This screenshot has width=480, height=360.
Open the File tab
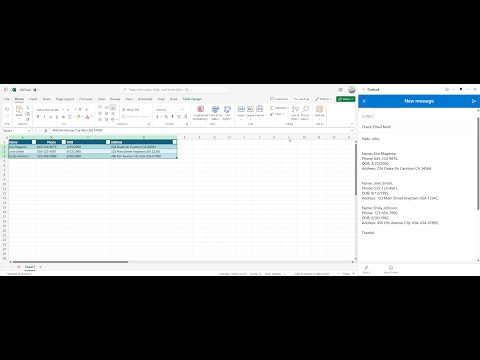point(7,99)
